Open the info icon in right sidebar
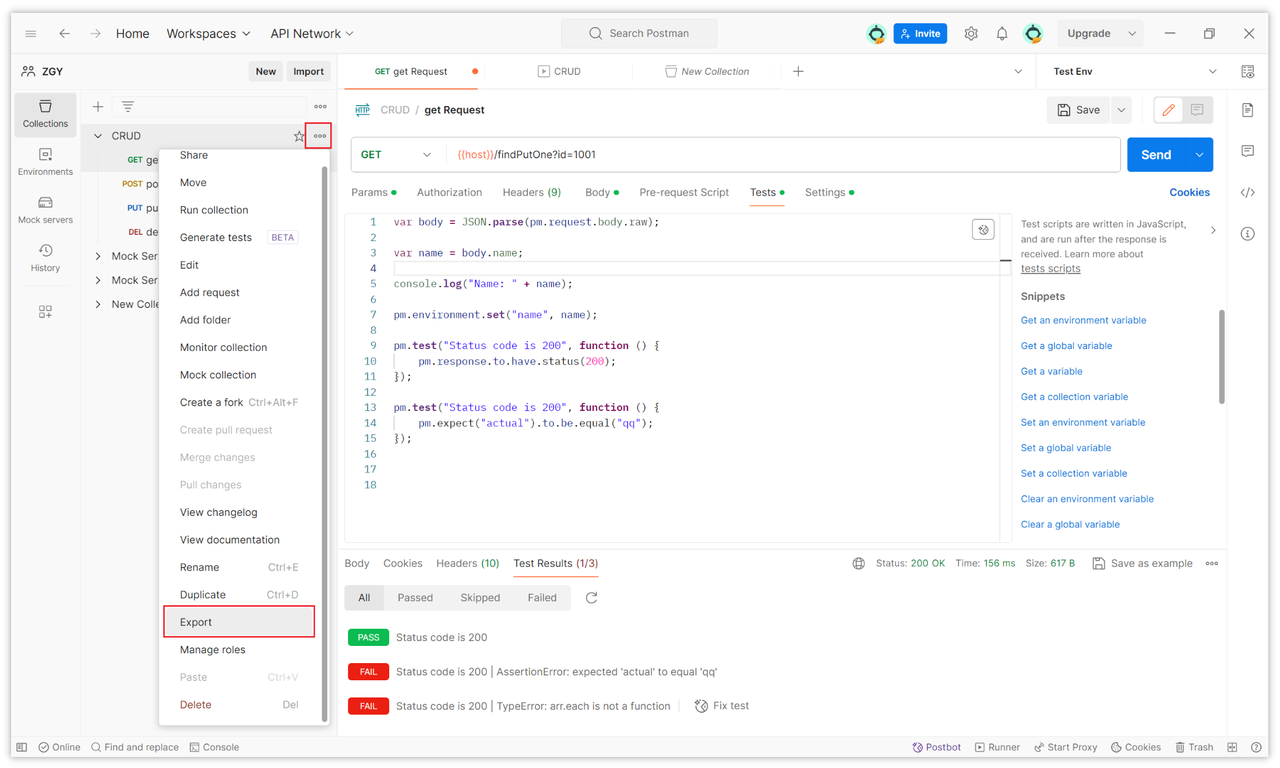 click(x=1248, y=234)
